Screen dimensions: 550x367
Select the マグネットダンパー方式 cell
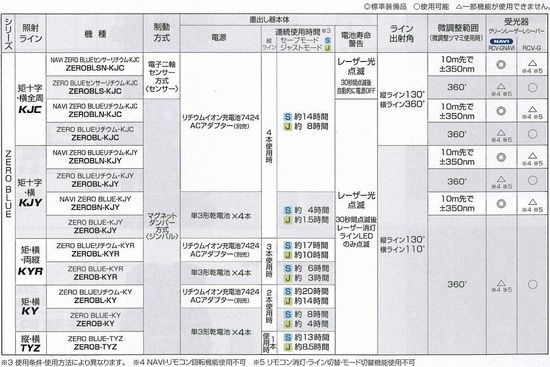(161, 226)
